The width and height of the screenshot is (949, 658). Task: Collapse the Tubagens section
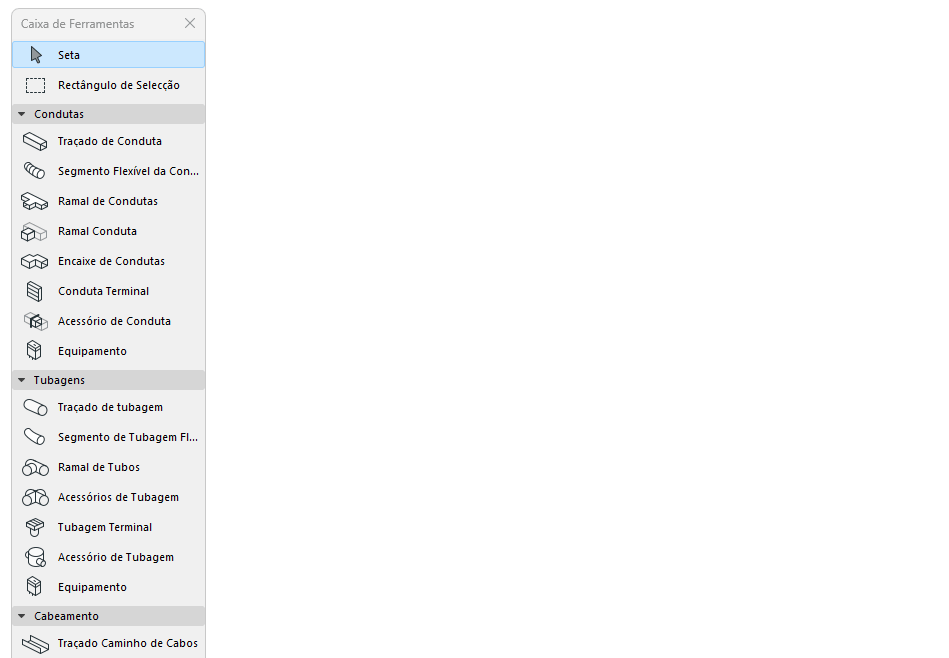[21, 380]
